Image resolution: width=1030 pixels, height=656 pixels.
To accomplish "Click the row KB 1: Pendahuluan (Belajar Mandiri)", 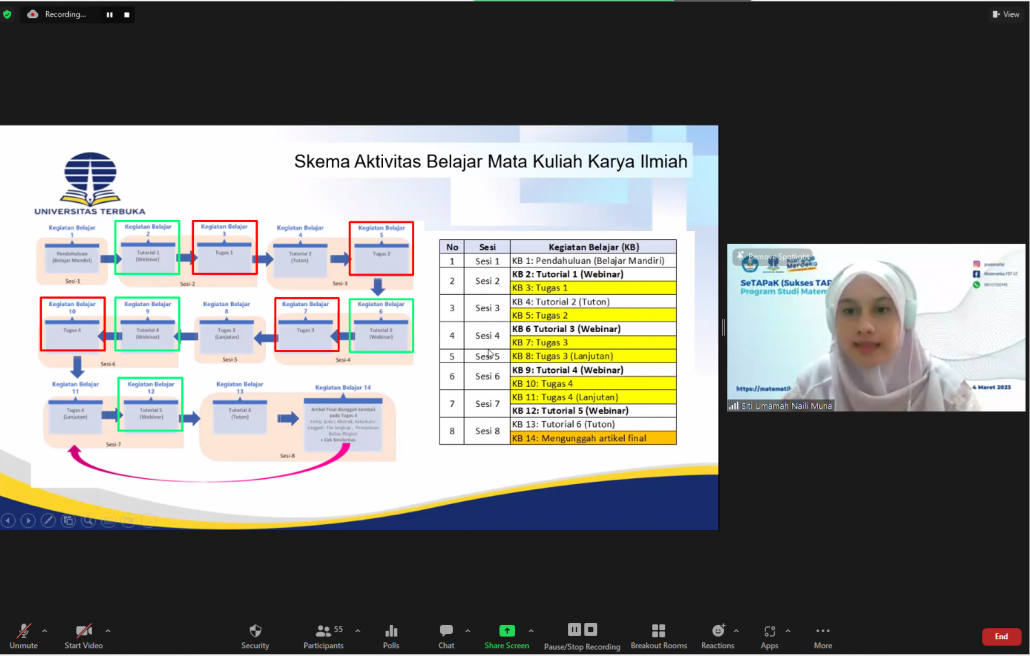I will pyautogui.click(x=593, y=261).
